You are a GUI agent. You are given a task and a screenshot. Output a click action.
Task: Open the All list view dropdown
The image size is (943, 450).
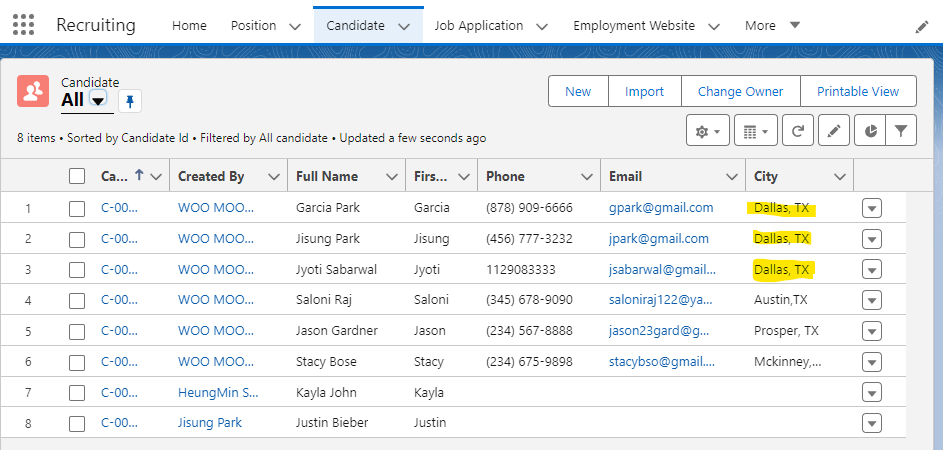click(98, 100)
